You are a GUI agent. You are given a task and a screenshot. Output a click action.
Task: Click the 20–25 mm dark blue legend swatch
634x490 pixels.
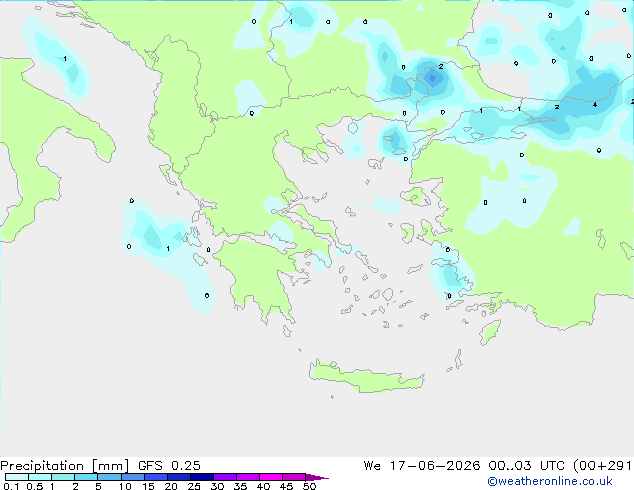coord(178,477)
